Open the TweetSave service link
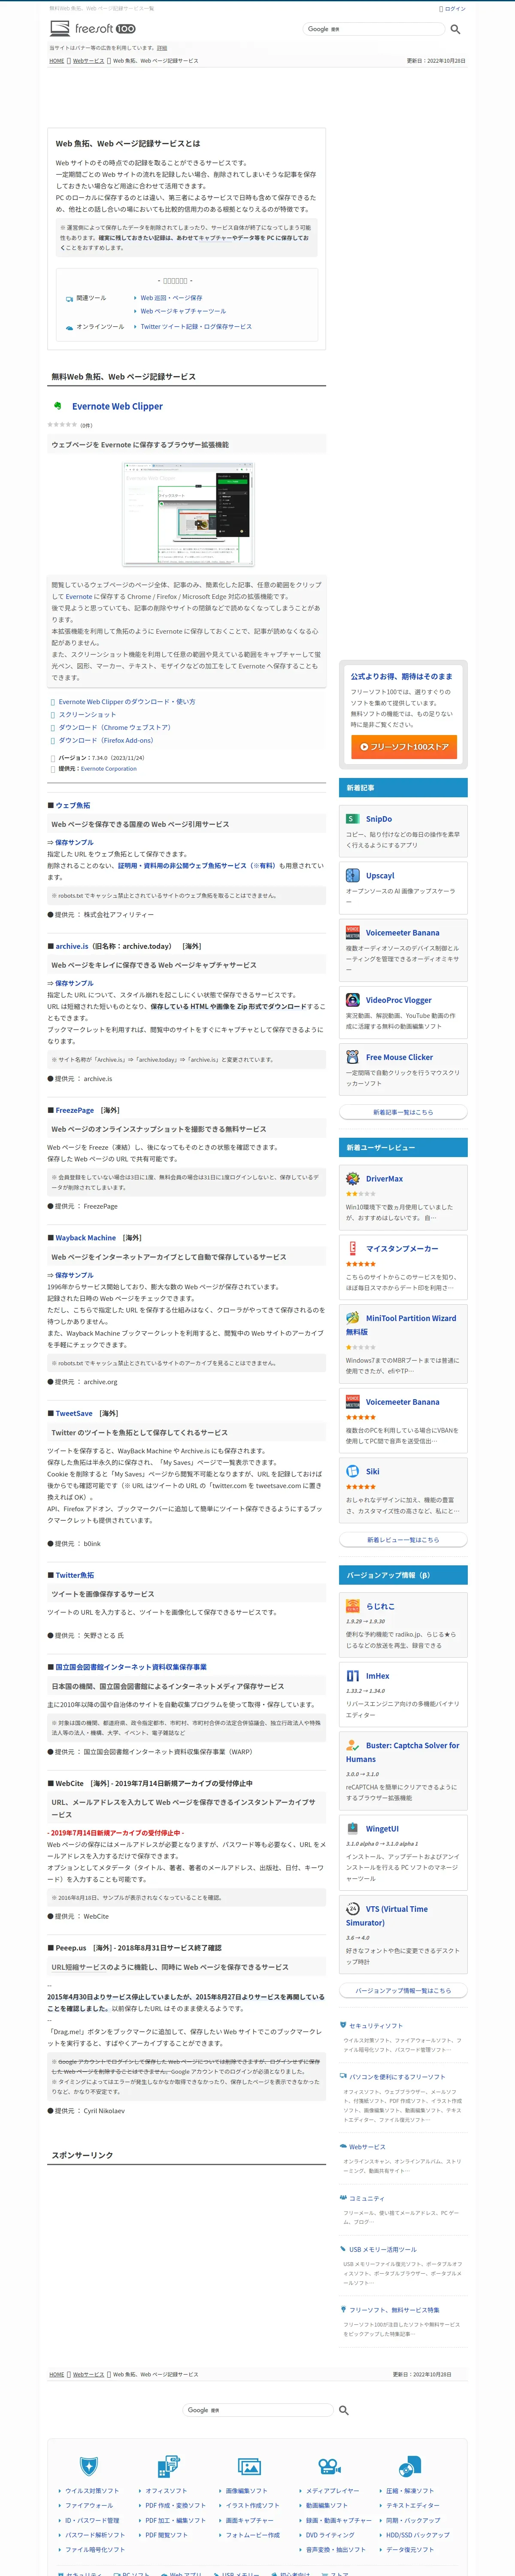 pos(74,1414)
